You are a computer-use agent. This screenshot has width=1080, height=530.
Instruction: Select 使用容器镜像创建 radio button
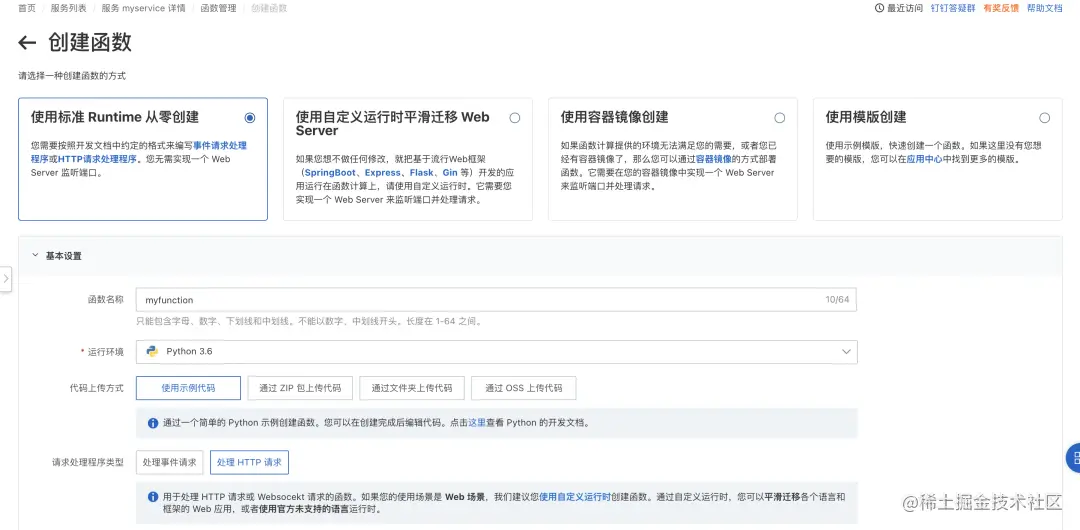pos(780,118)
